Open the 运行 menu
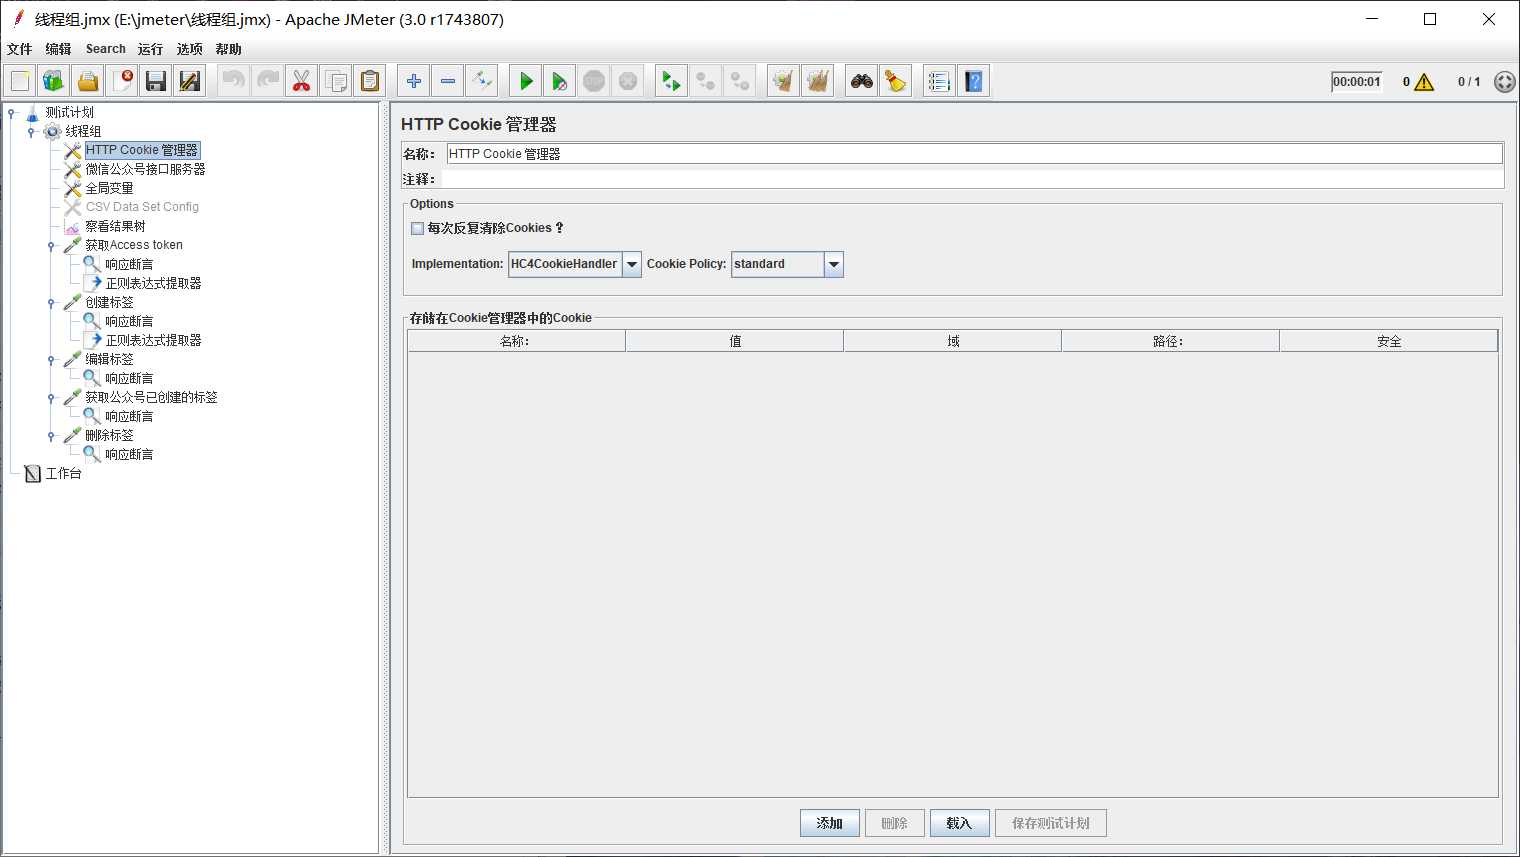 click(x=150, y=49)
